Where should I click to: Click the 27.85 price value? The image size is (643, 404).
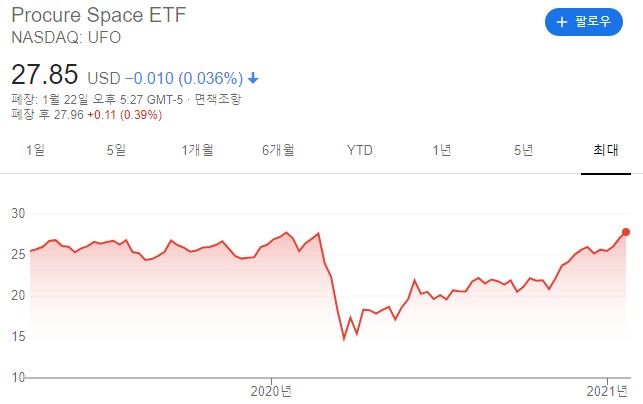45,75
